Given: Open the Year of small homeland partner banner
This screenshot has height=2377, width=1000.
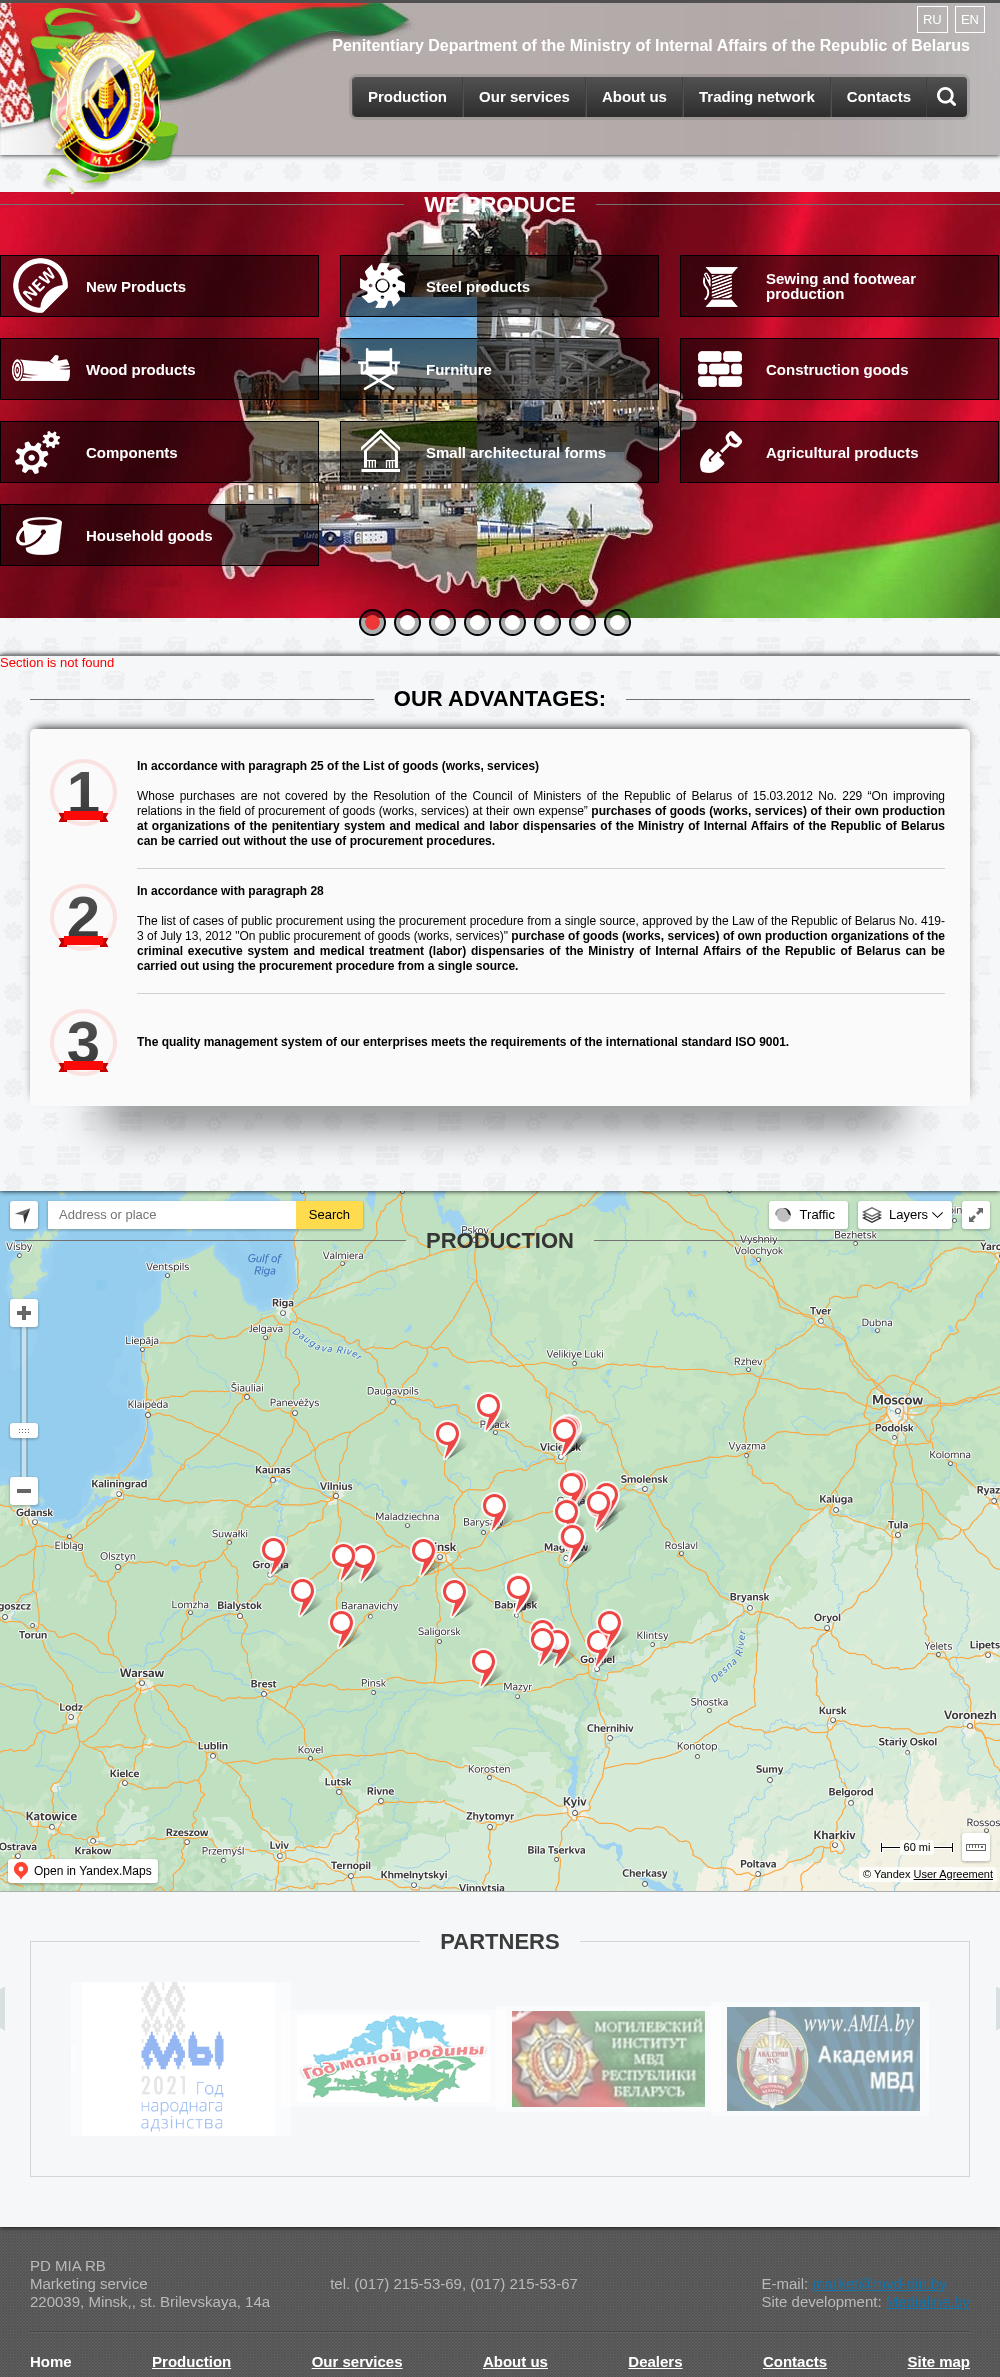Looking at the screenshot, I should [x=394, y=2059].
